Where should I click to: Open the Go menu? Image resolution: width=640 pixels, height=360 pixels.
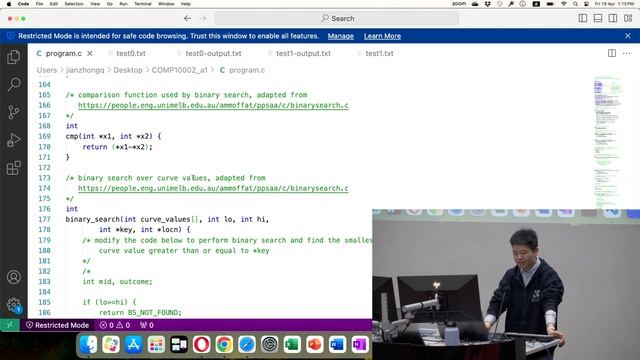tap(109, 4)
